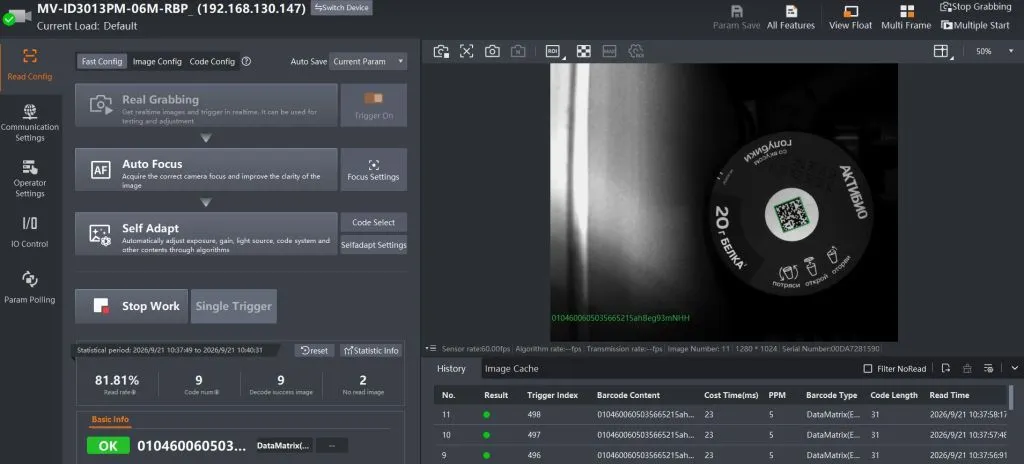
Task: Click Stop Grabbing at top right
Action: [976, 7]
